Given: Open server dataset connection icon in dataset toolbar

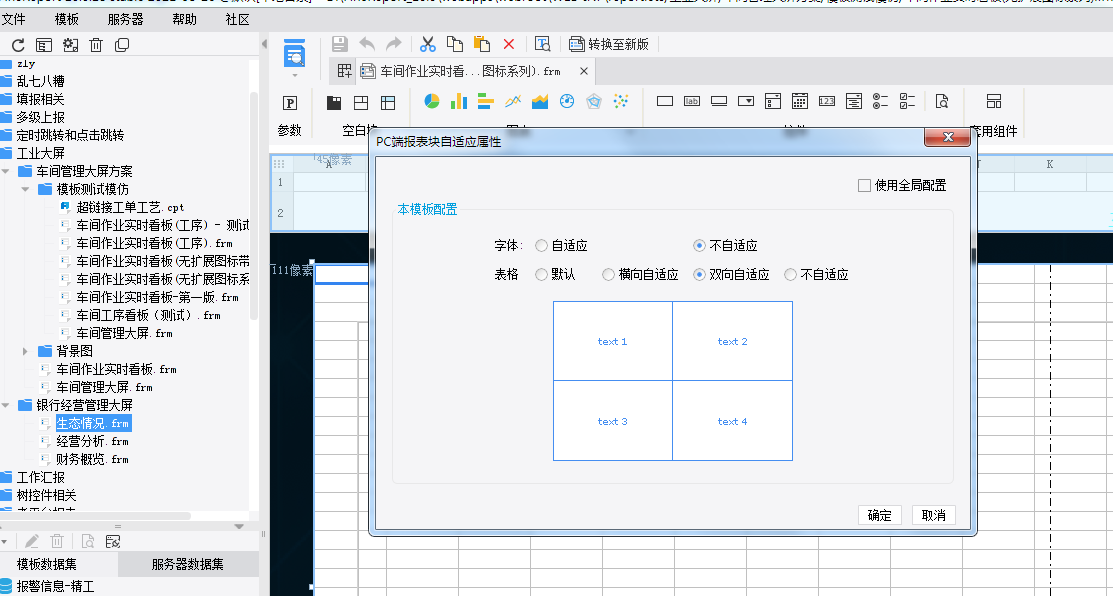Looking at the screenshot, I should pos(113,542).
